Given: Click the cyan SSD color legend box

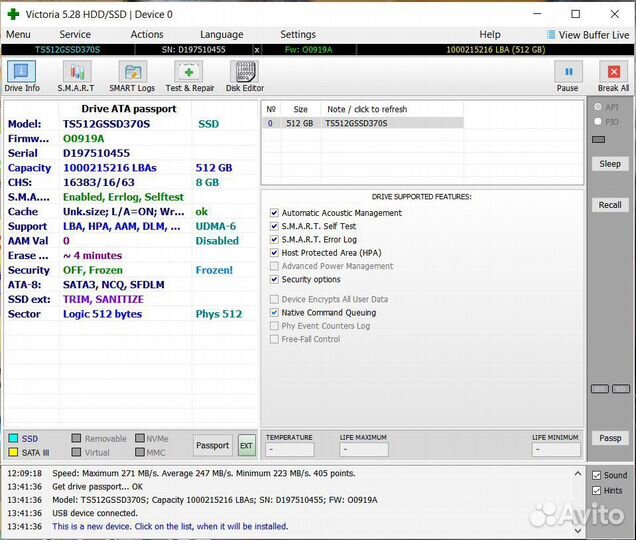Looking at the screenshot, I should 13,438.
